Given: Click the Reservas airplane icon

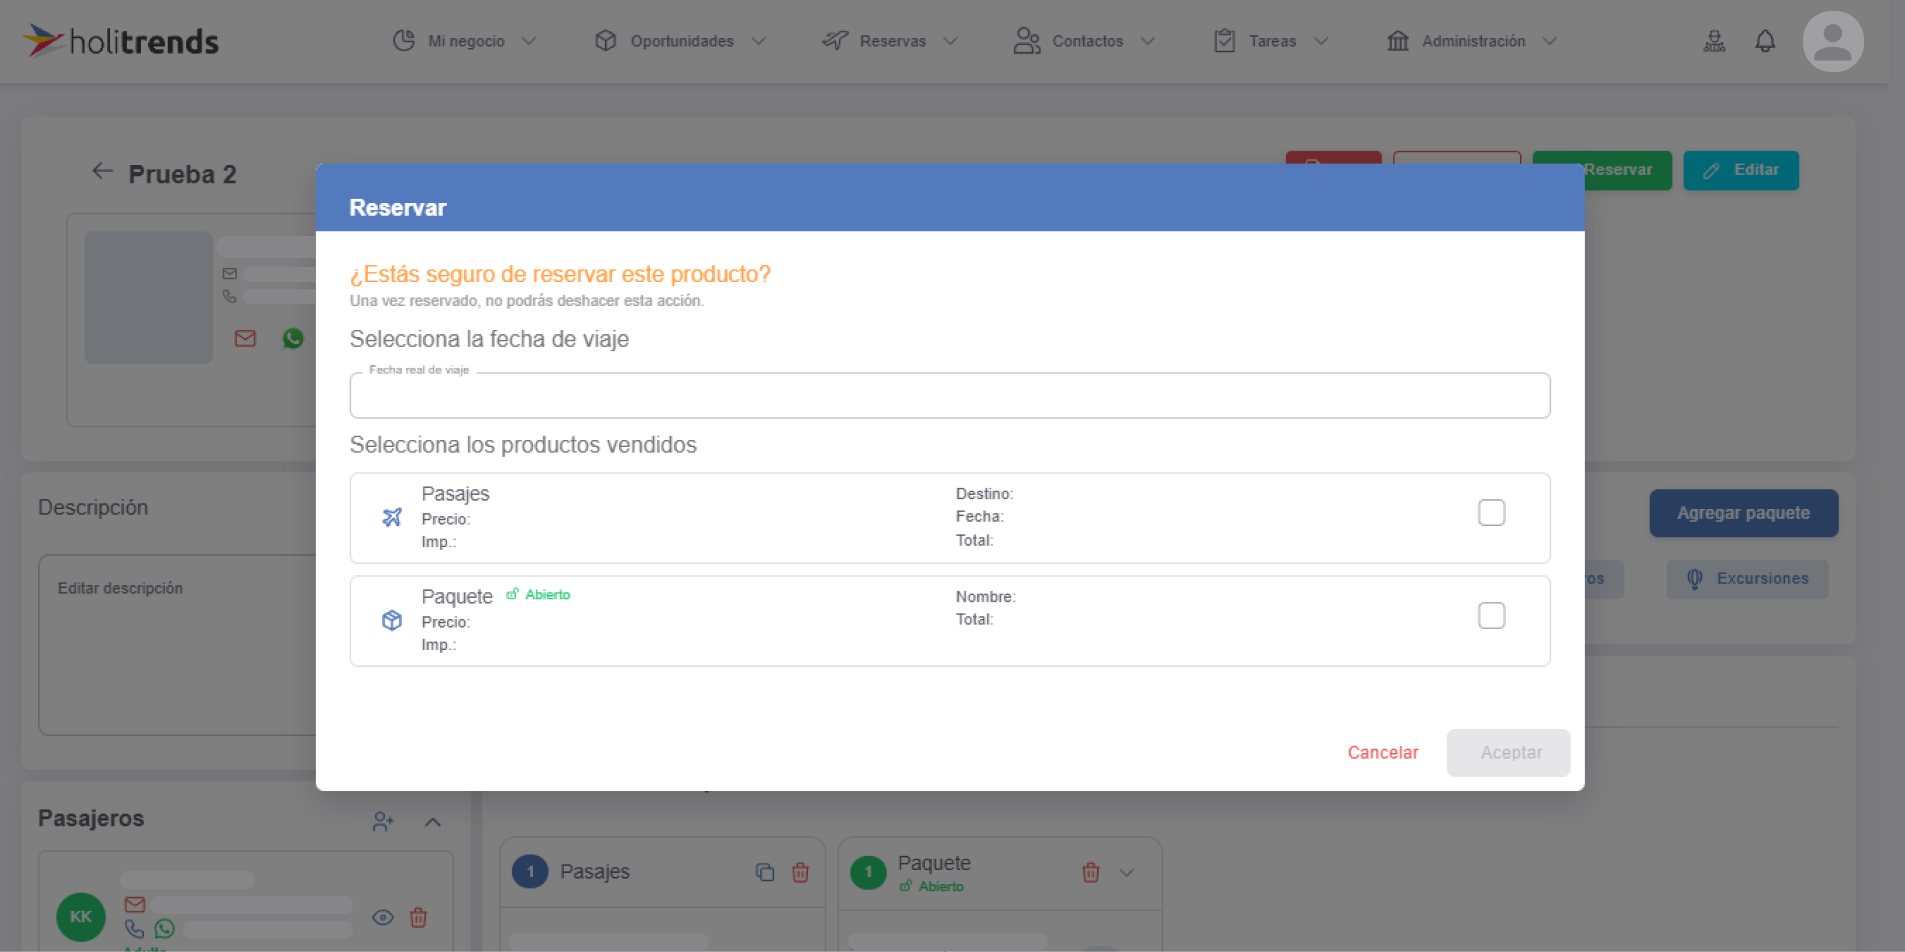Looking at the screenshot, I should [835, 41].
